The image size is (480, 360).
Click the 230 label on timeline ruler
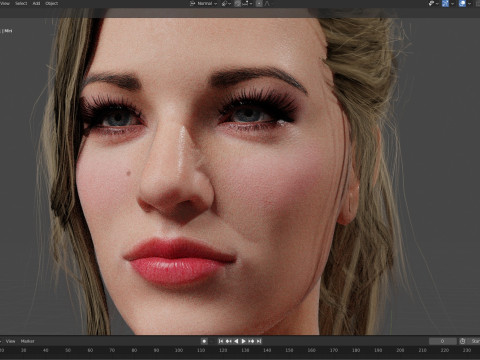(x=467, y=350)
